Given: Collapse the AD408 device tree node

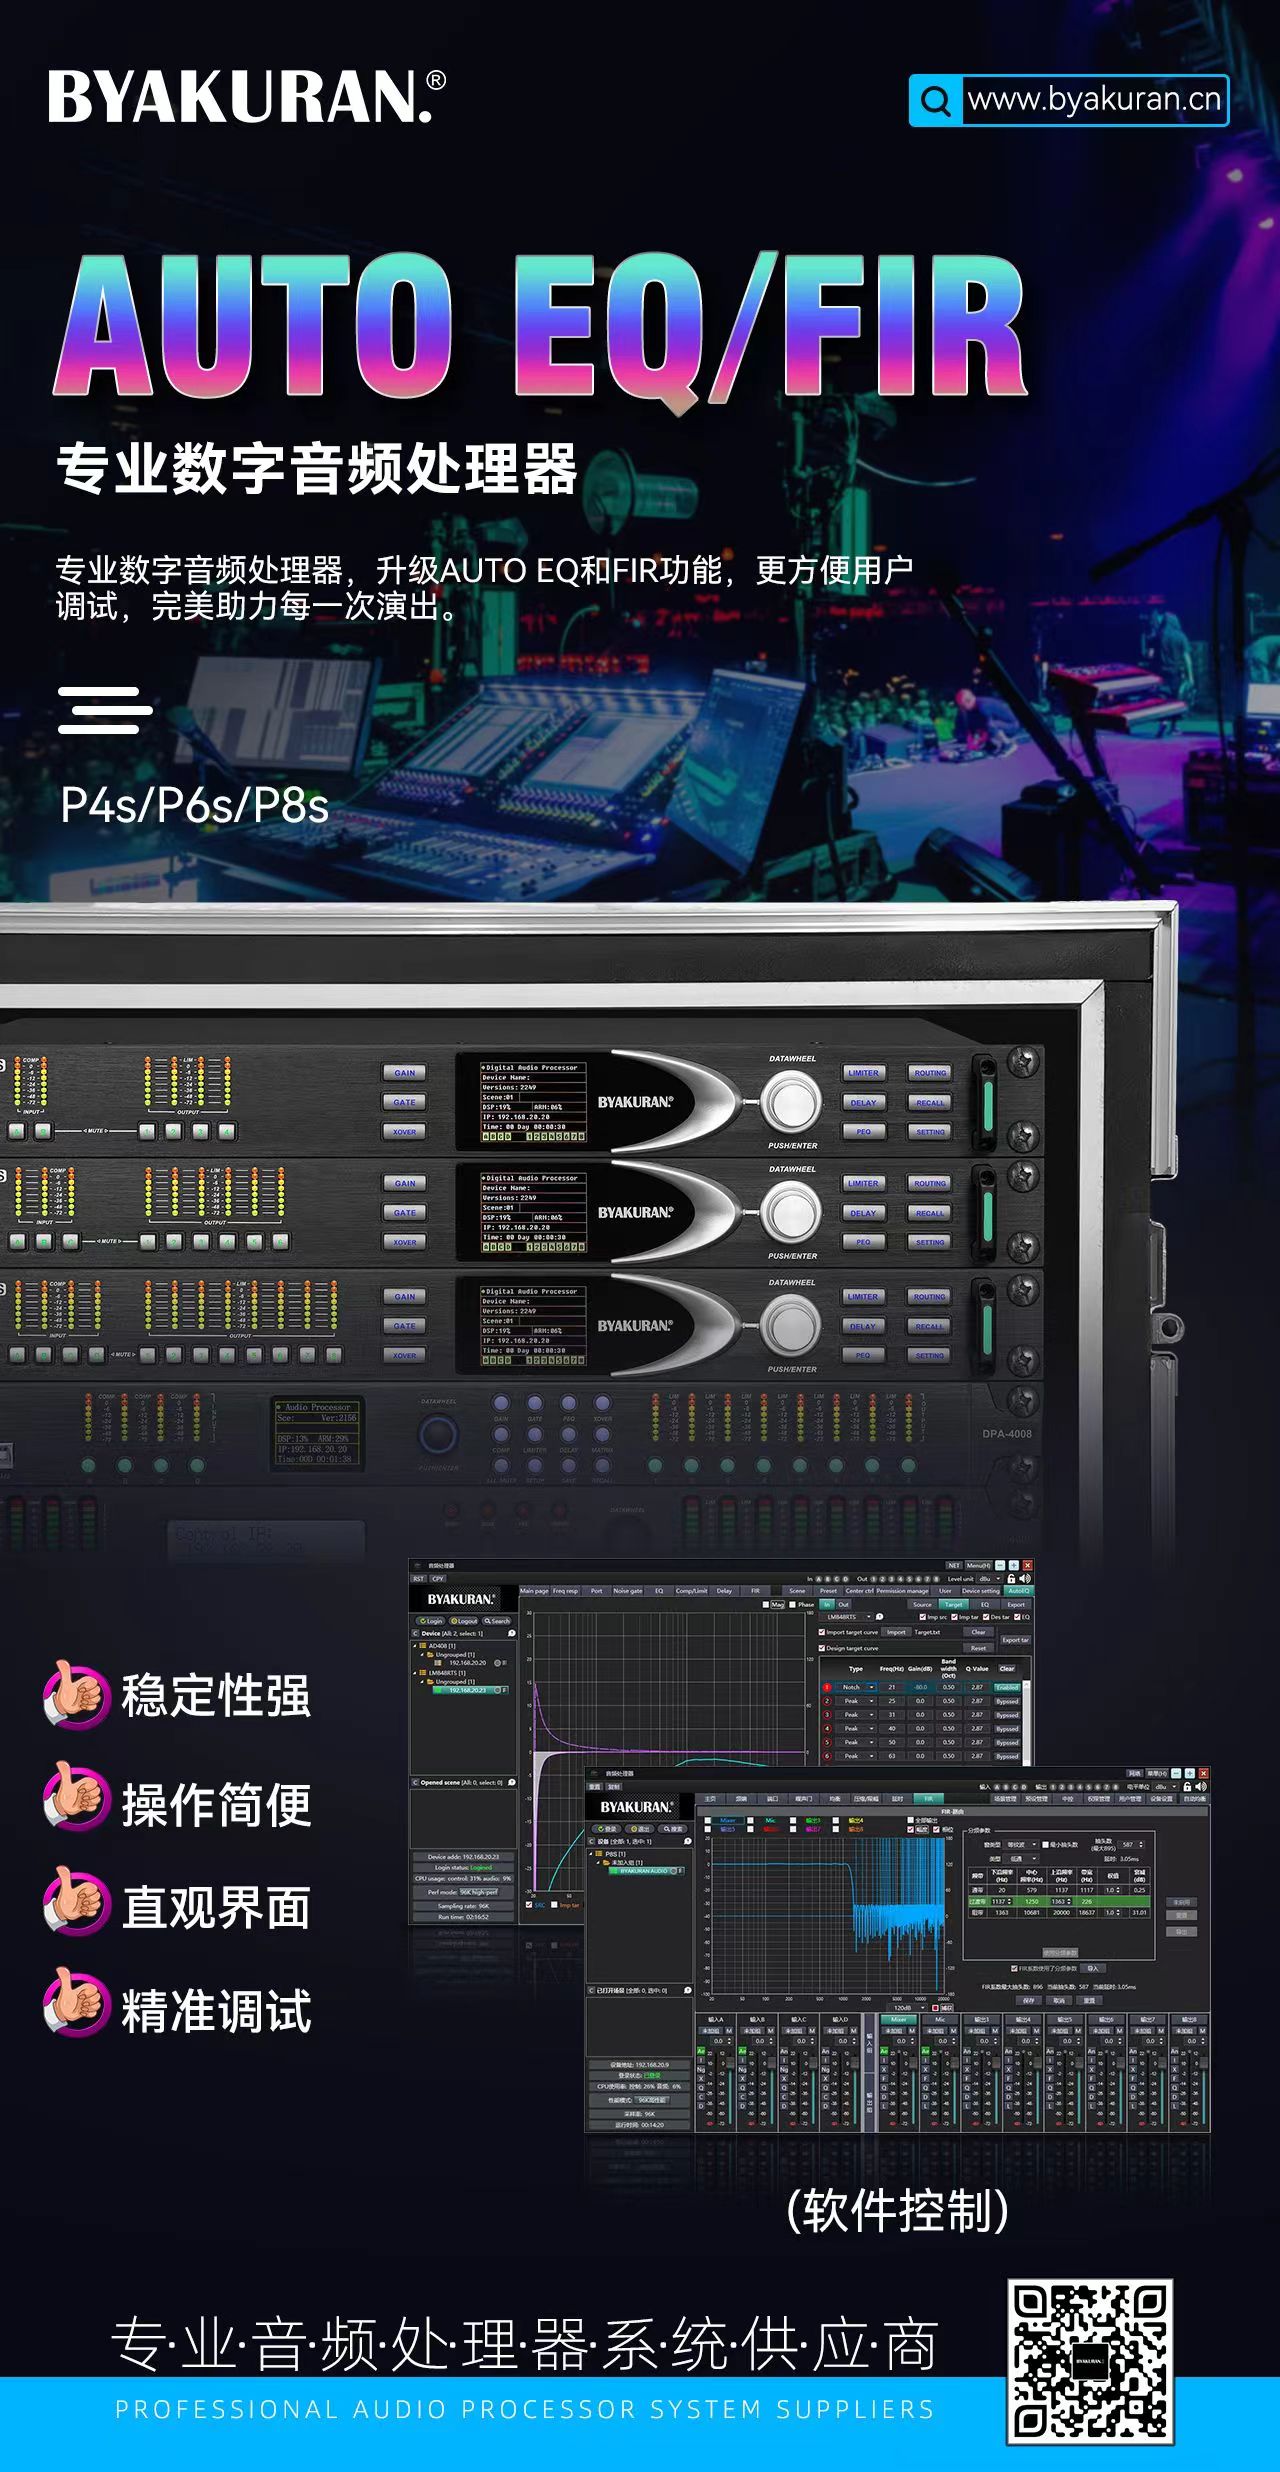Looking at the screenshot, I should (414, 1646).
